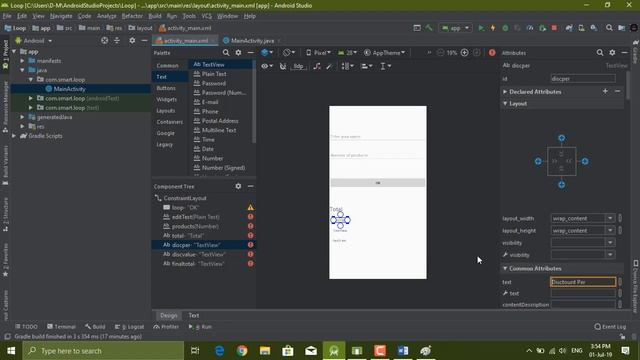Click zoom out minus icon in designer
This screenshot has height=360, width=640.
[440, 53]
